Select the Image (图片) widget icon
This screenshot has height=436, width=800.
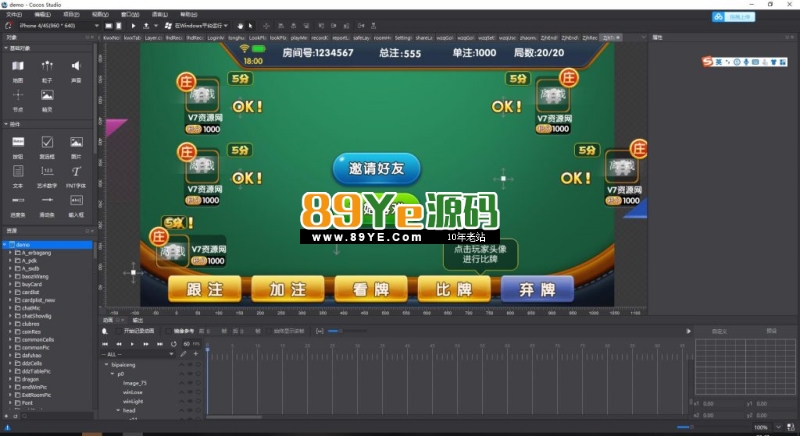point(76,142)
